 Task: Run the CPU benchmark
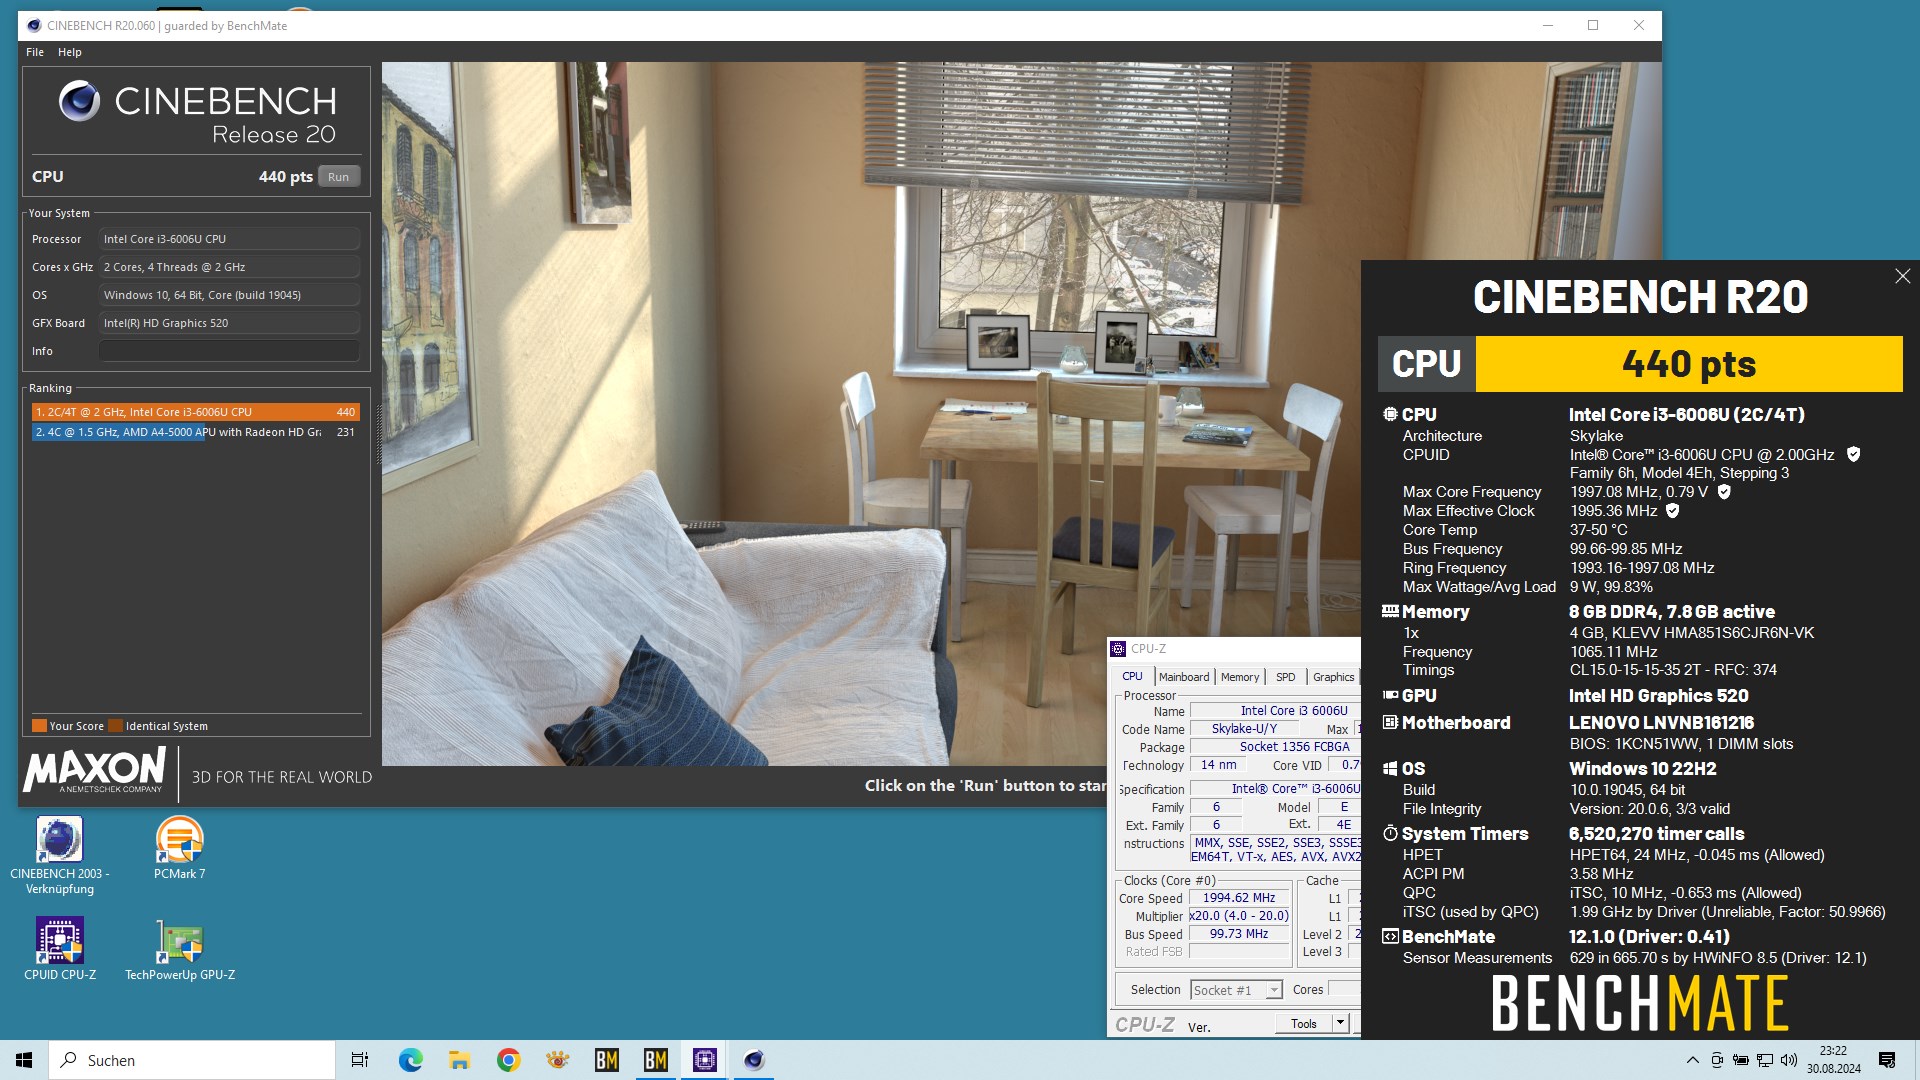339,177
